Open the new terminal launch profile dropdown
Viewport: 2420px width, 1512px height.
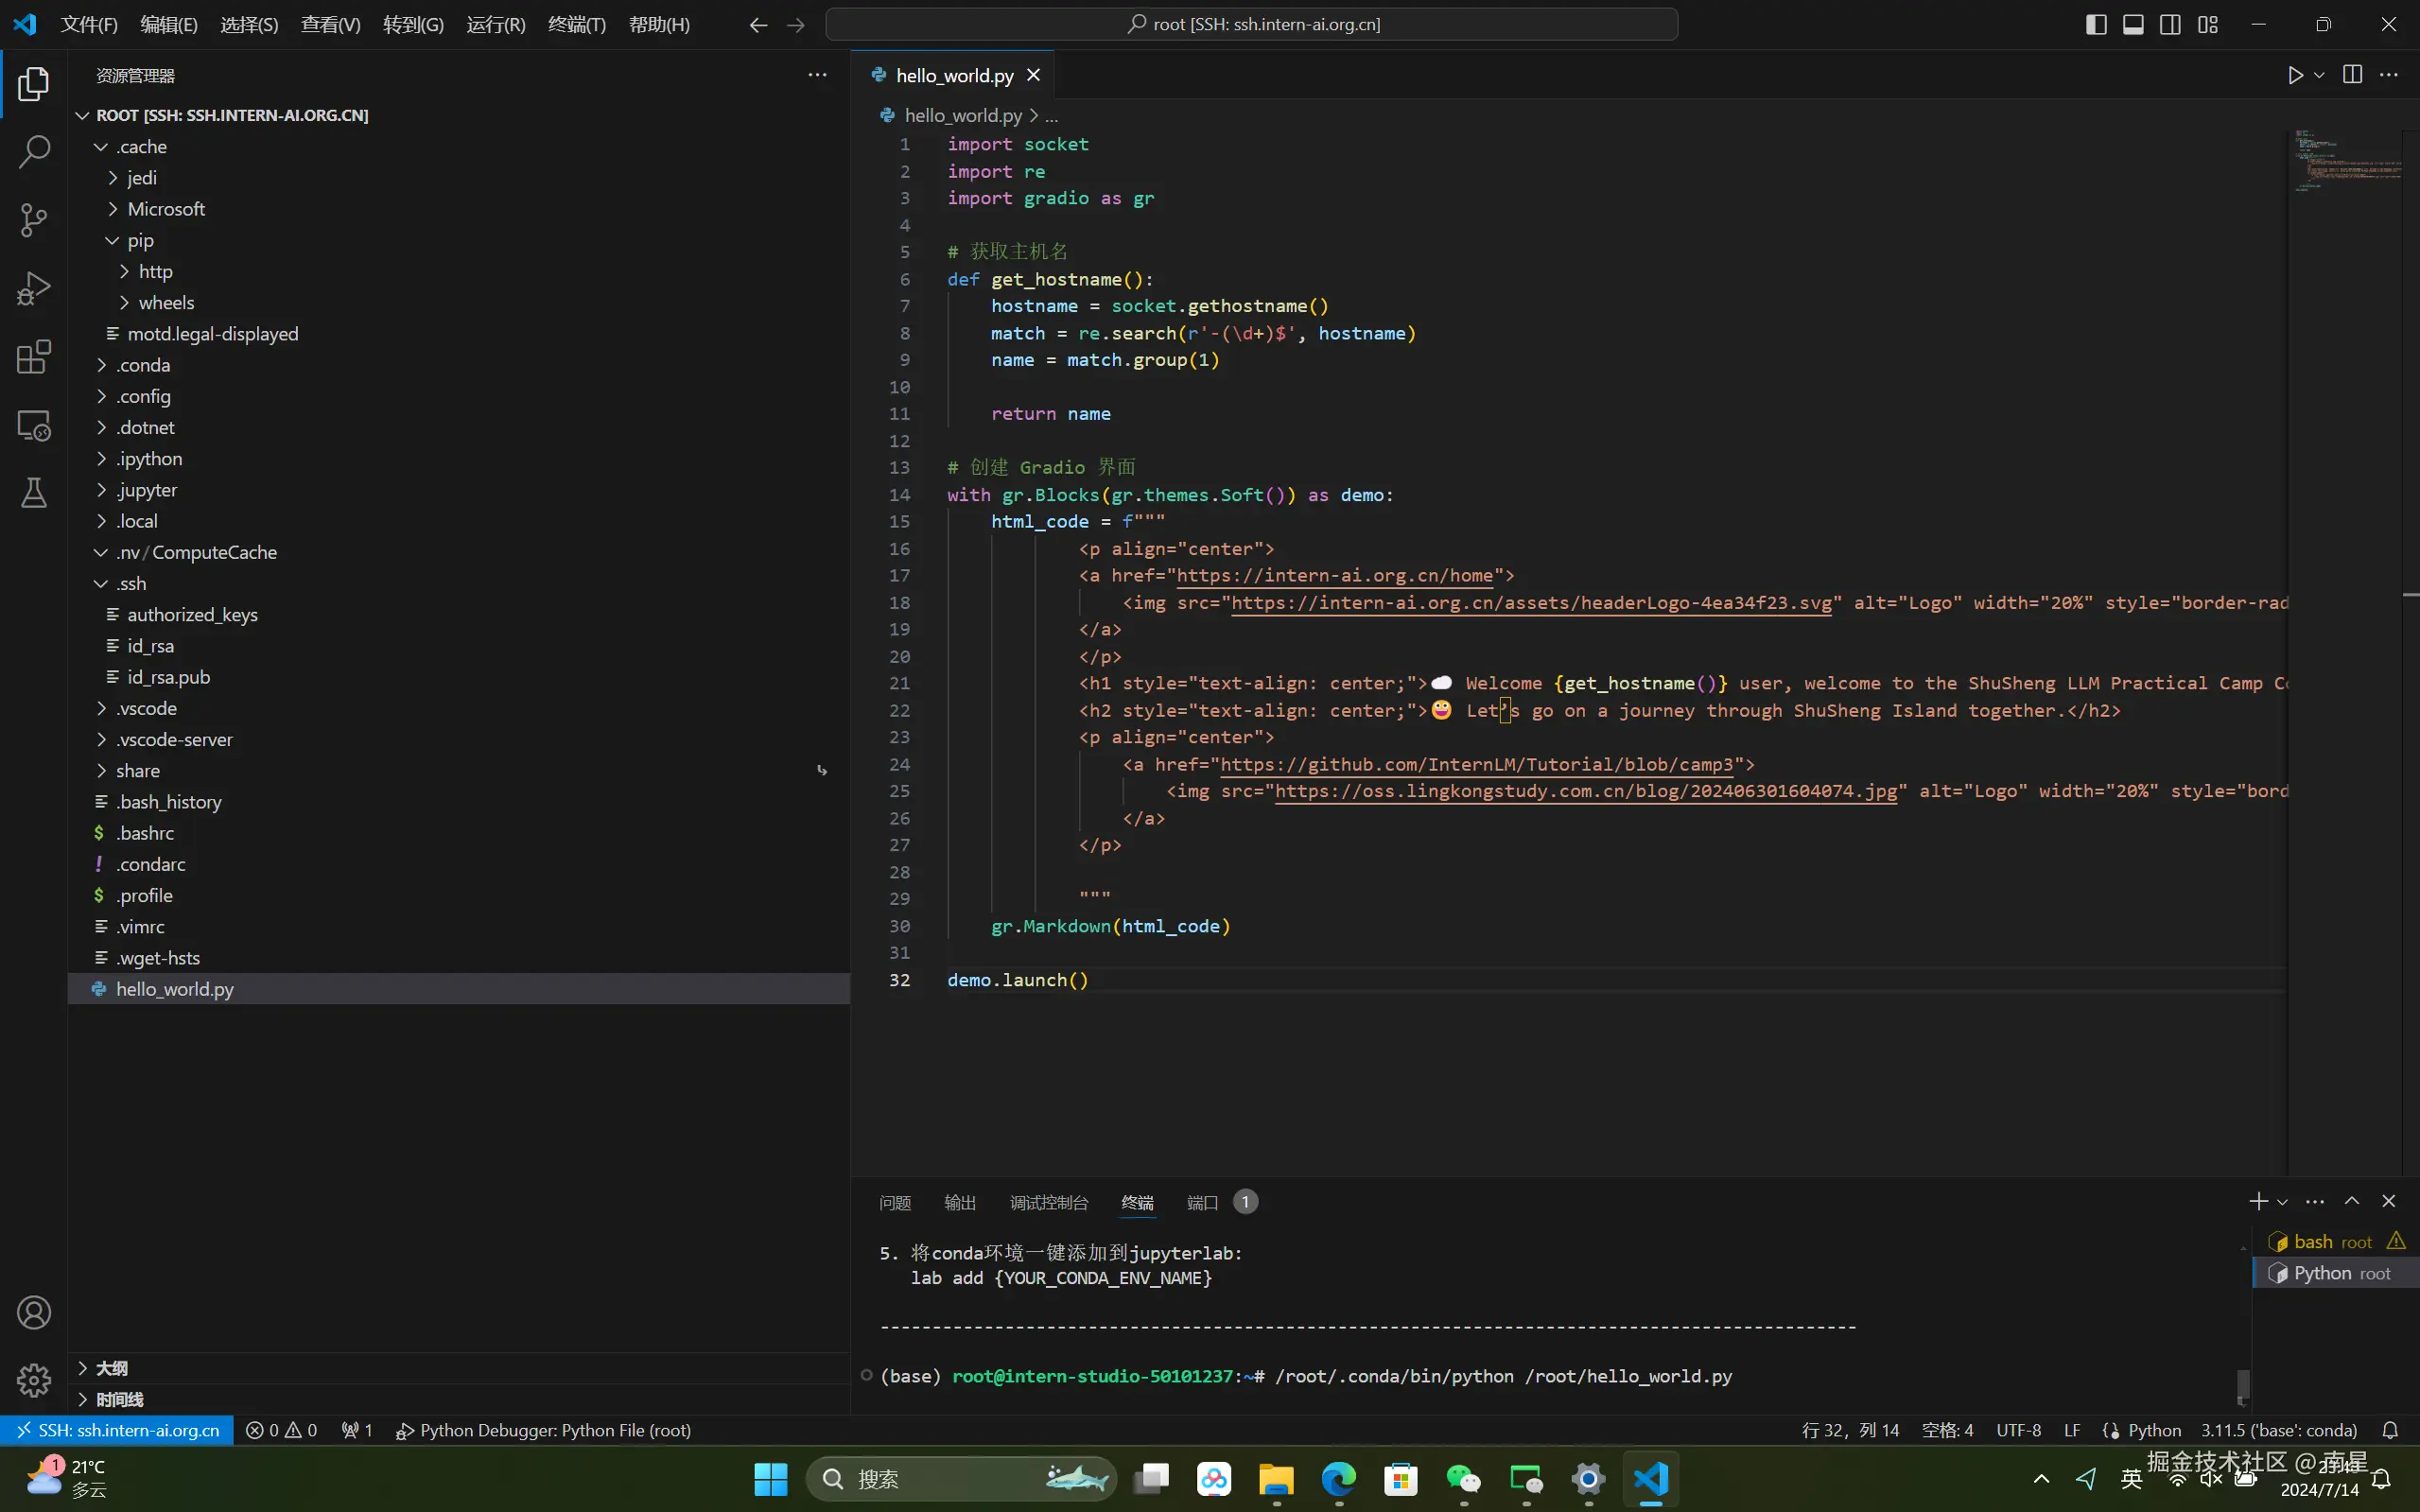[2283, 1202]
